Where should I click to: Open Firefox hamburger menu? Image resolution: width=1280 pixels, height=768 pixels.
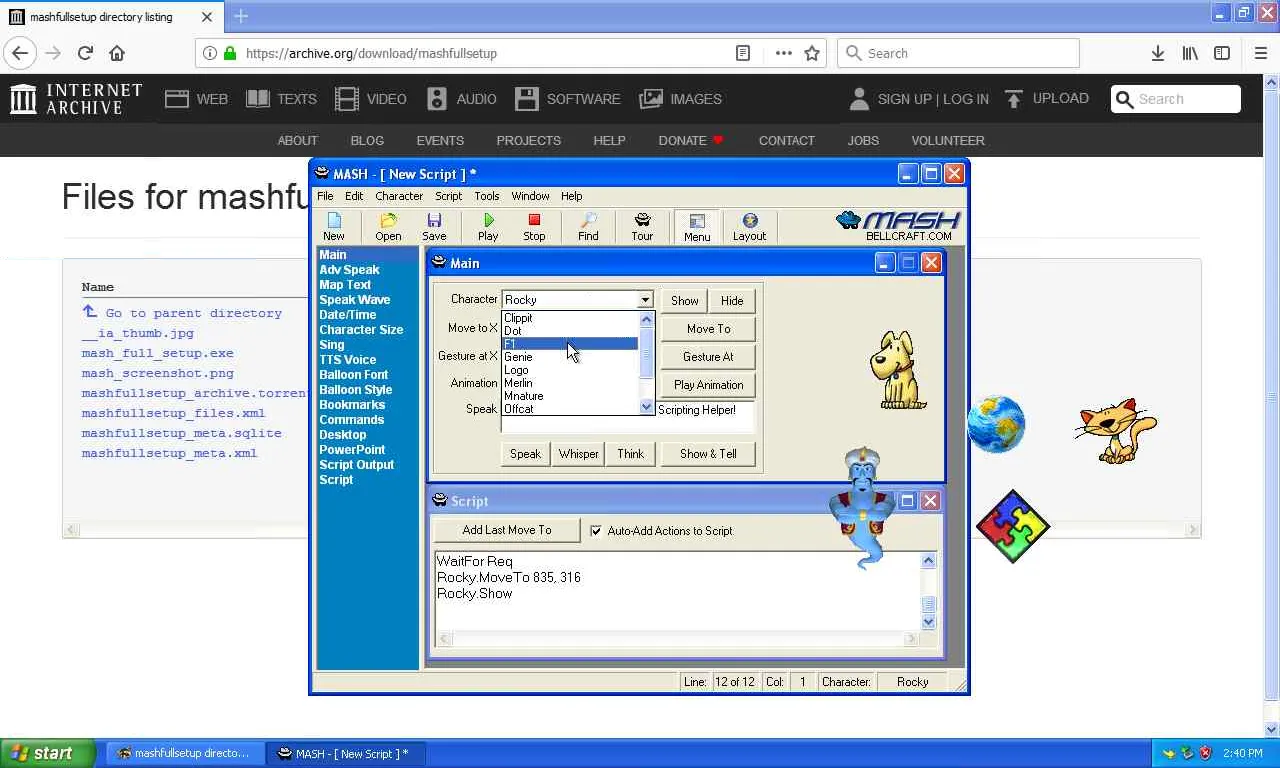(x=1260, y=53)
